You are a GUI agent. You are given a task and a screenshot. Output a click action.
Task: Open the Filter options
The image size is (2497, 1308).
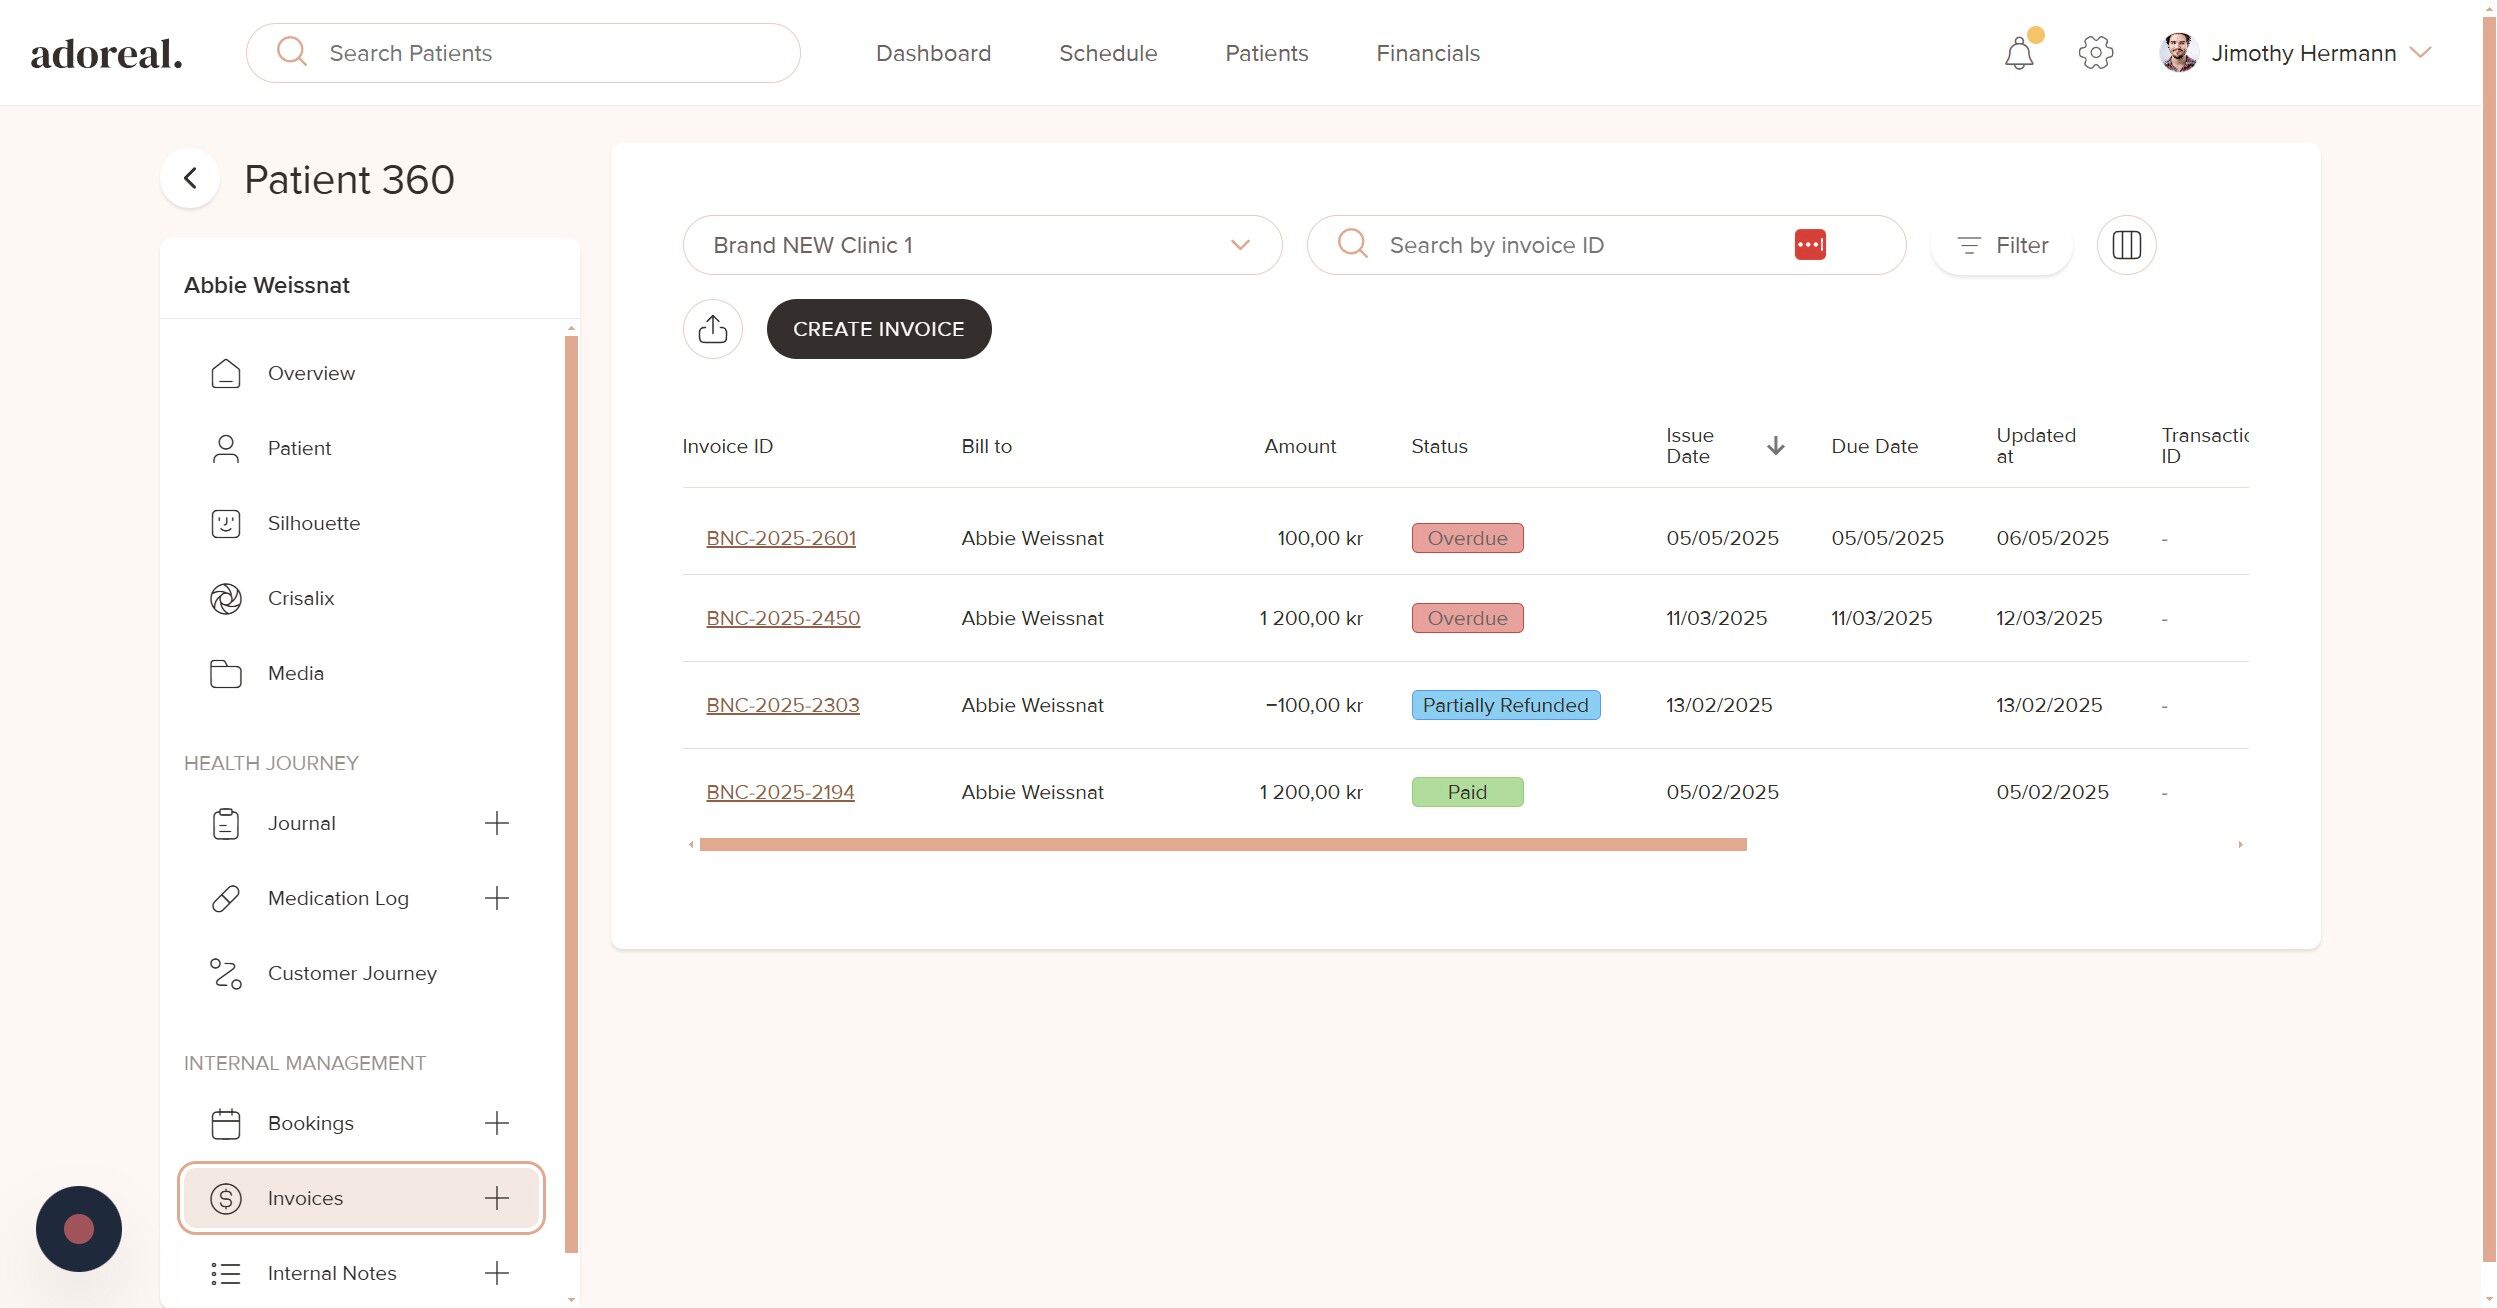(x=2002, y=245)
